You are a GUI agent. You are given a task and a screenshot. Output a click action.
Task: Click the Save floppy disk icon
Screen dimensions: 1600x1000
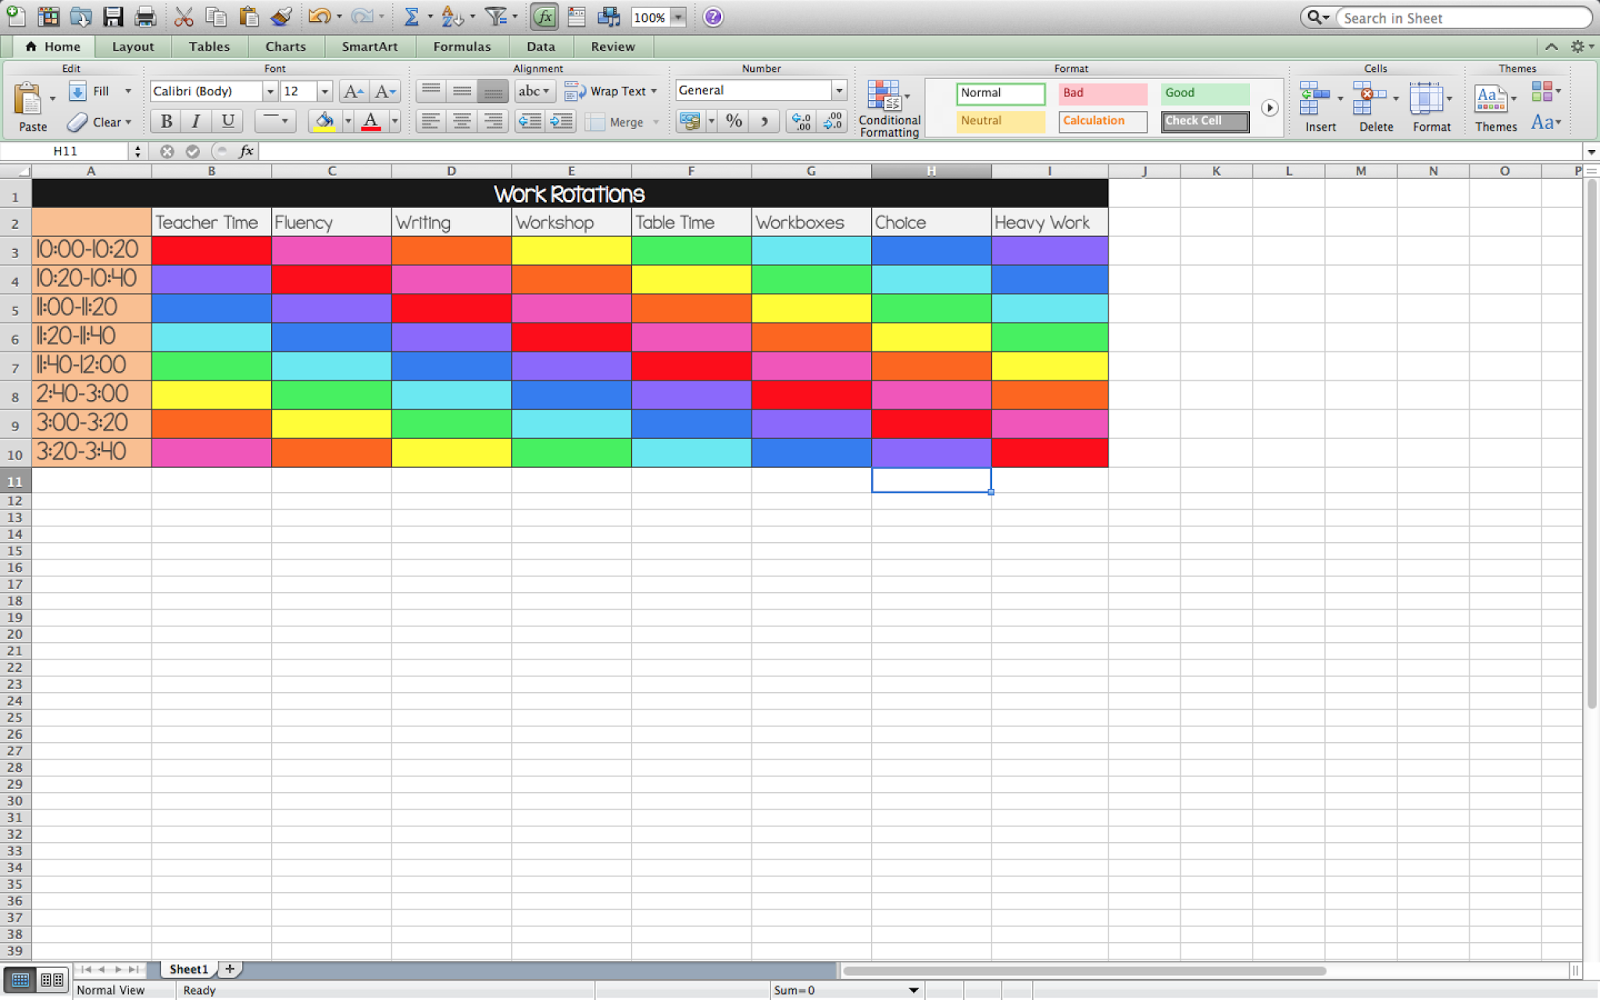coord(113,17)
